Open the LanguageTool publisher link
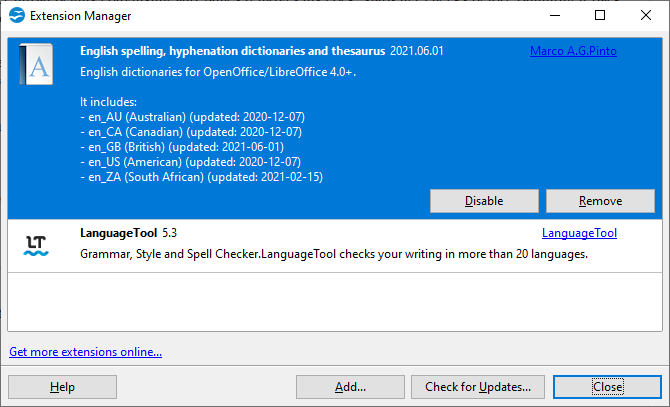Viewport: 670px width, 407px height. tap(579, 233)
